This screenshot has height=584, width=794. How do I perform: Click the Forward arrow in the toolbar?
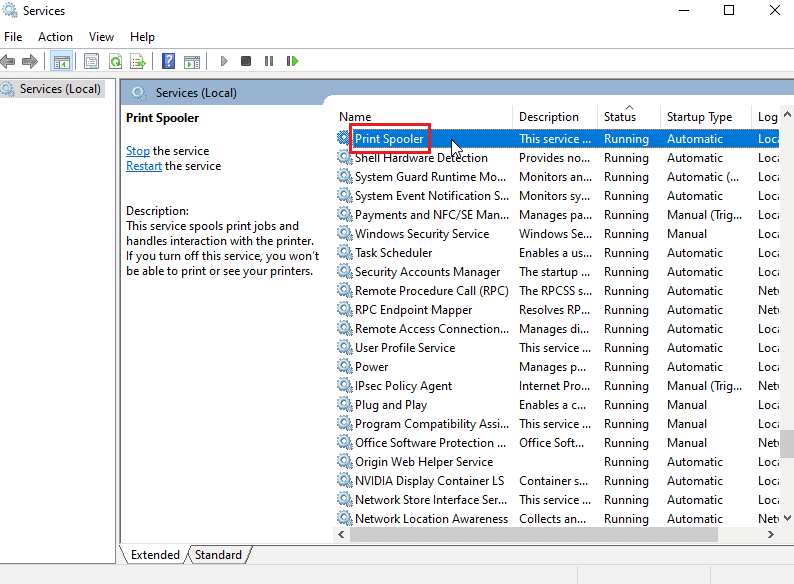[x=30, y=62]
